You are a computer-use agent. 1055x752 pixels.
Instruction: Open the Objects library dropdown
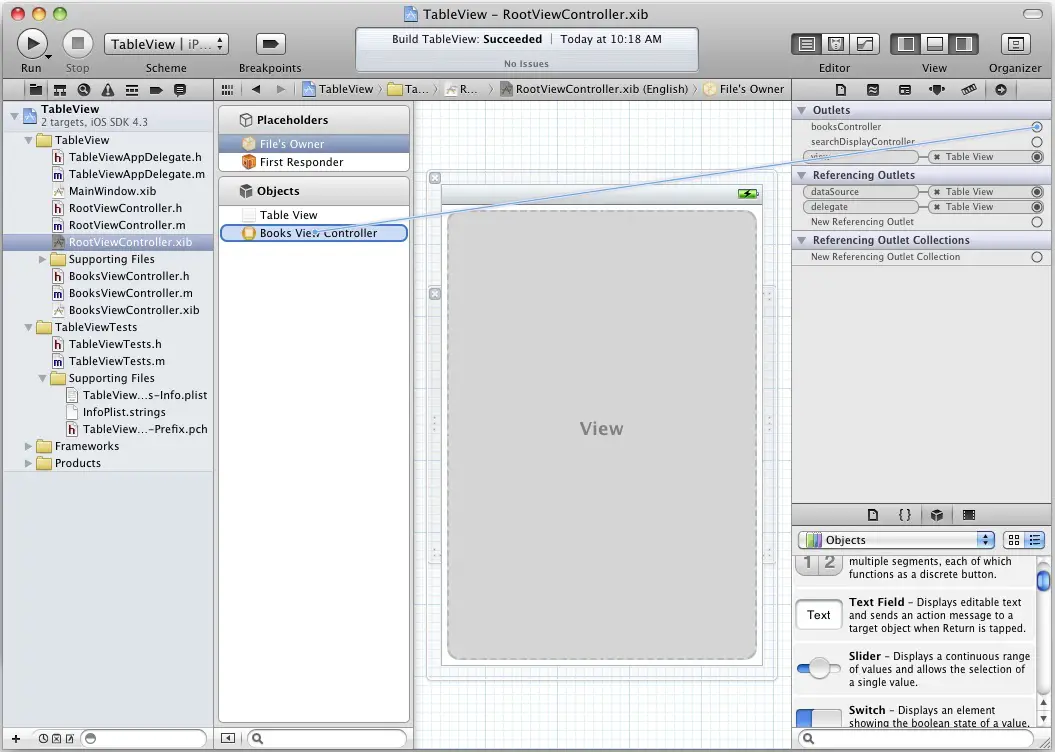896,540
